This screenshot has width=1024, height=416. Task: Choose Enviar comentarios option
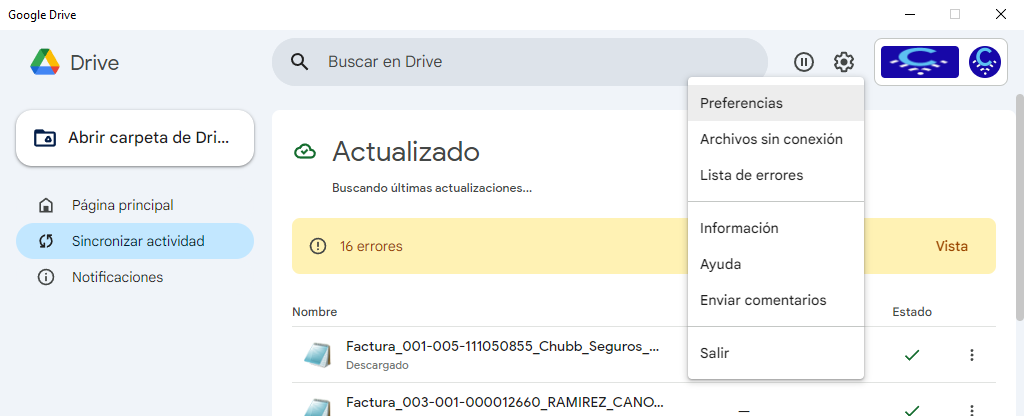click(x=763, y=300)
